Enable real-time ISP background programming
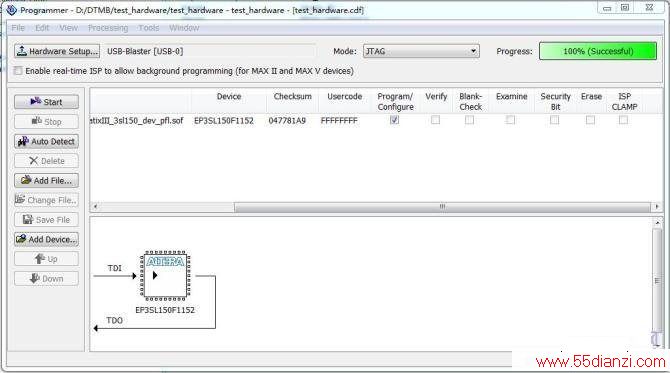Image resolution: width=670 pixels, height=373 pixels. pos(18,71)
